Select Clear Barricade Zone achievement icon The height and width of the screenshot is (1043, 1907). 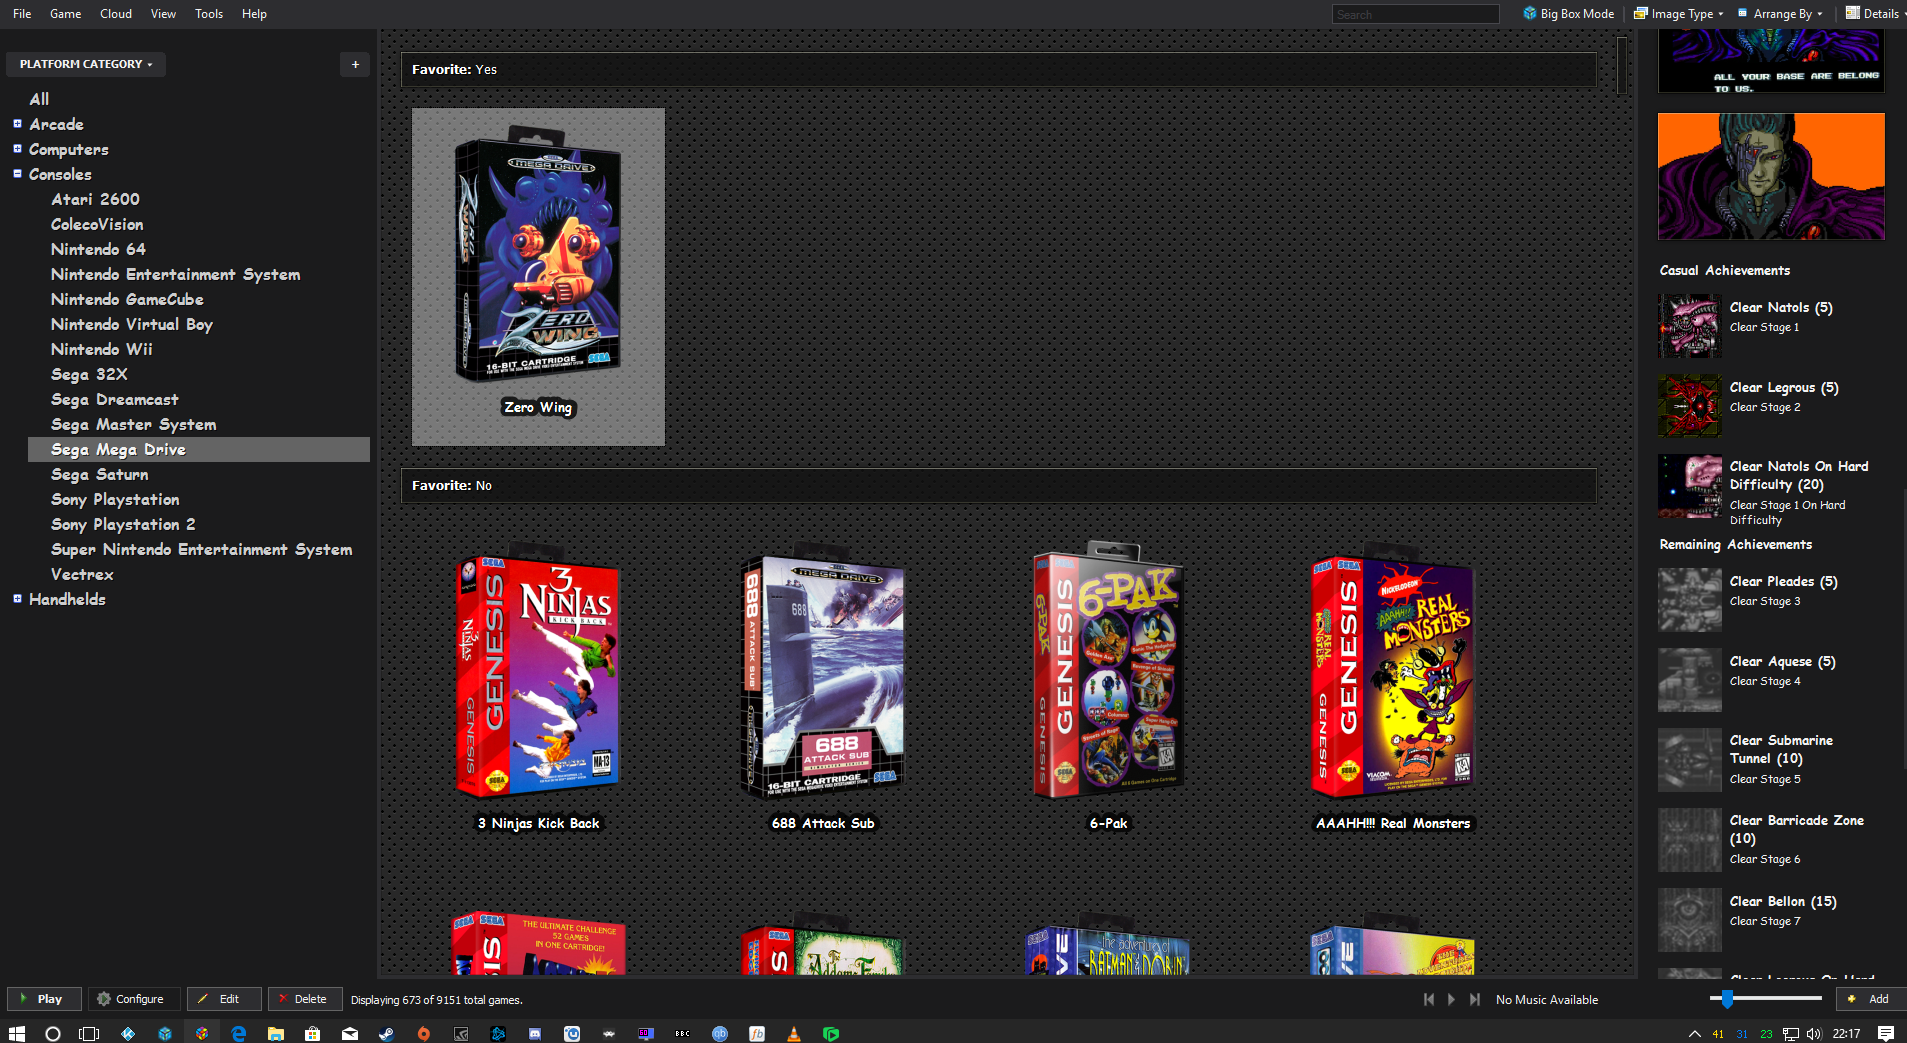tap(1690, 840)
